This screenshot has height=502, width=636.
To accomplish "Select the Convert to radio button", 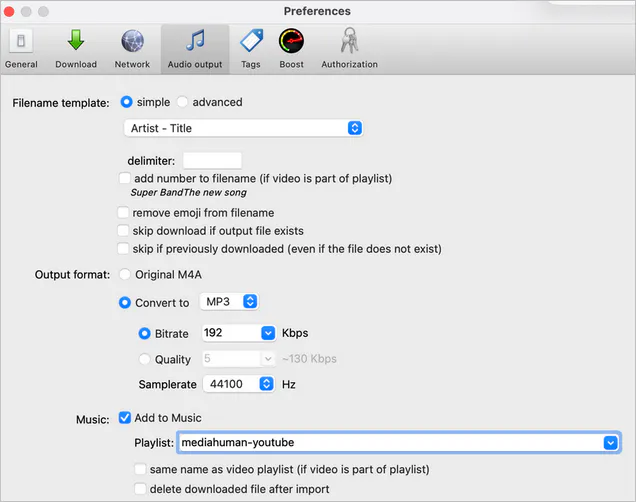I will coord(125,302).
